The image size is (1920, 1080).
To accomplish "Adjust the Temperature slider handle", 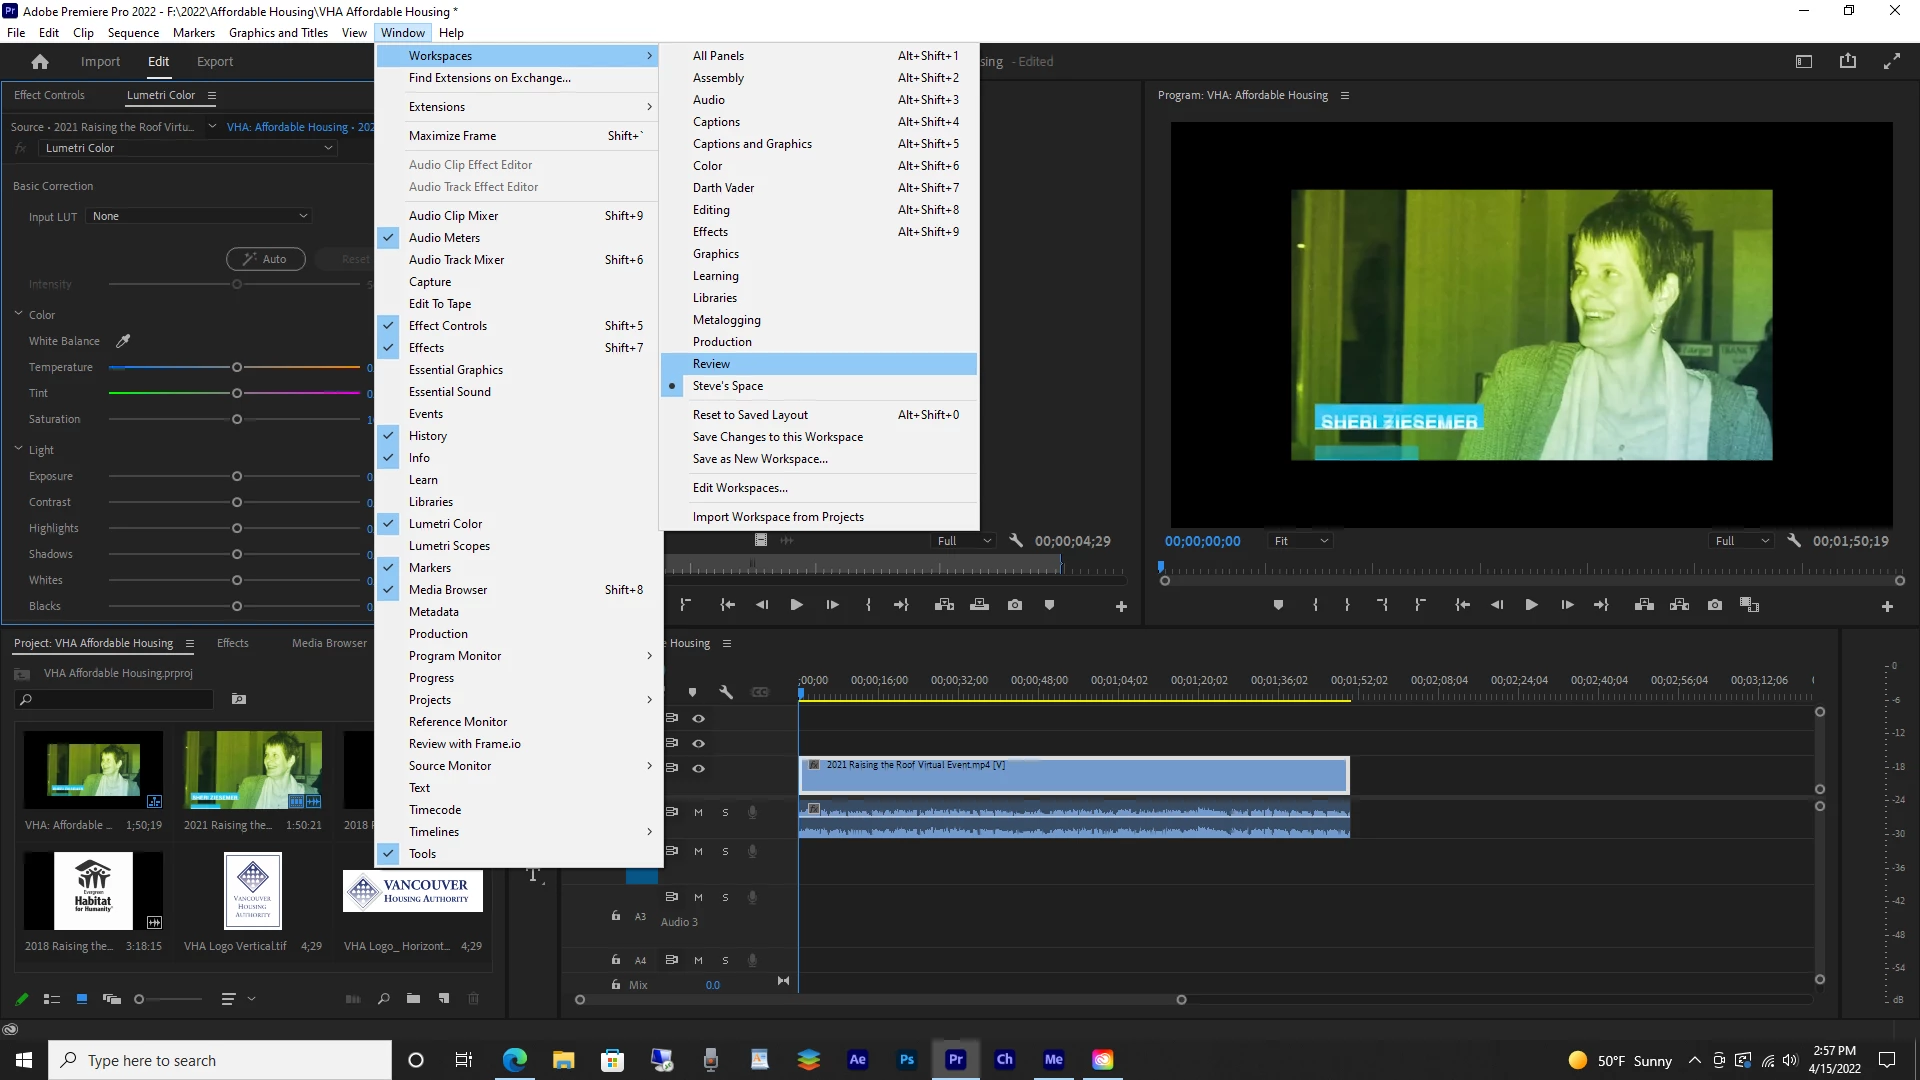I will pyautogui.click(x=237, y=368).
